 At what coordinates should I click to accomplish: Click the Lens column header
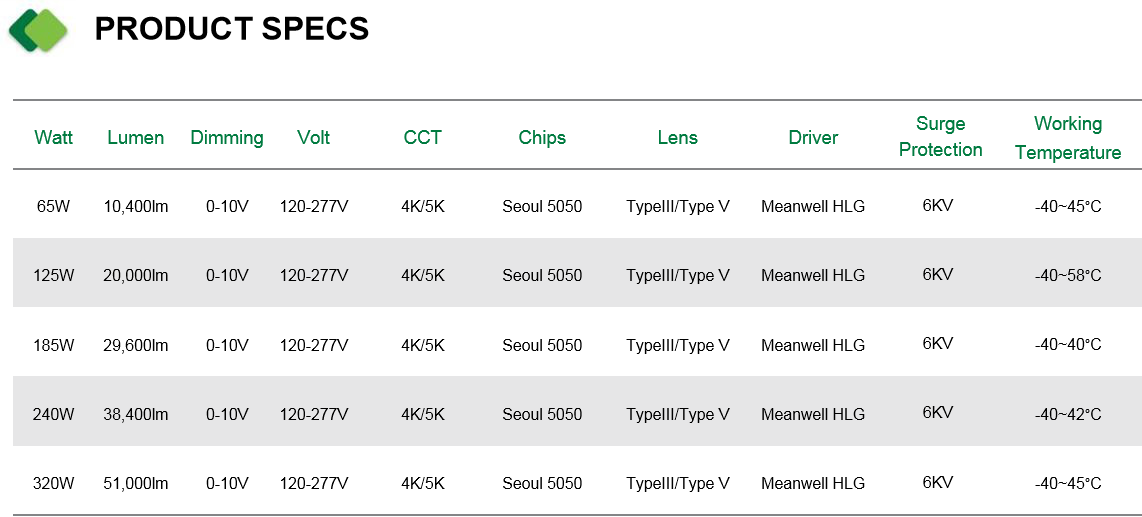pos(677,138)
